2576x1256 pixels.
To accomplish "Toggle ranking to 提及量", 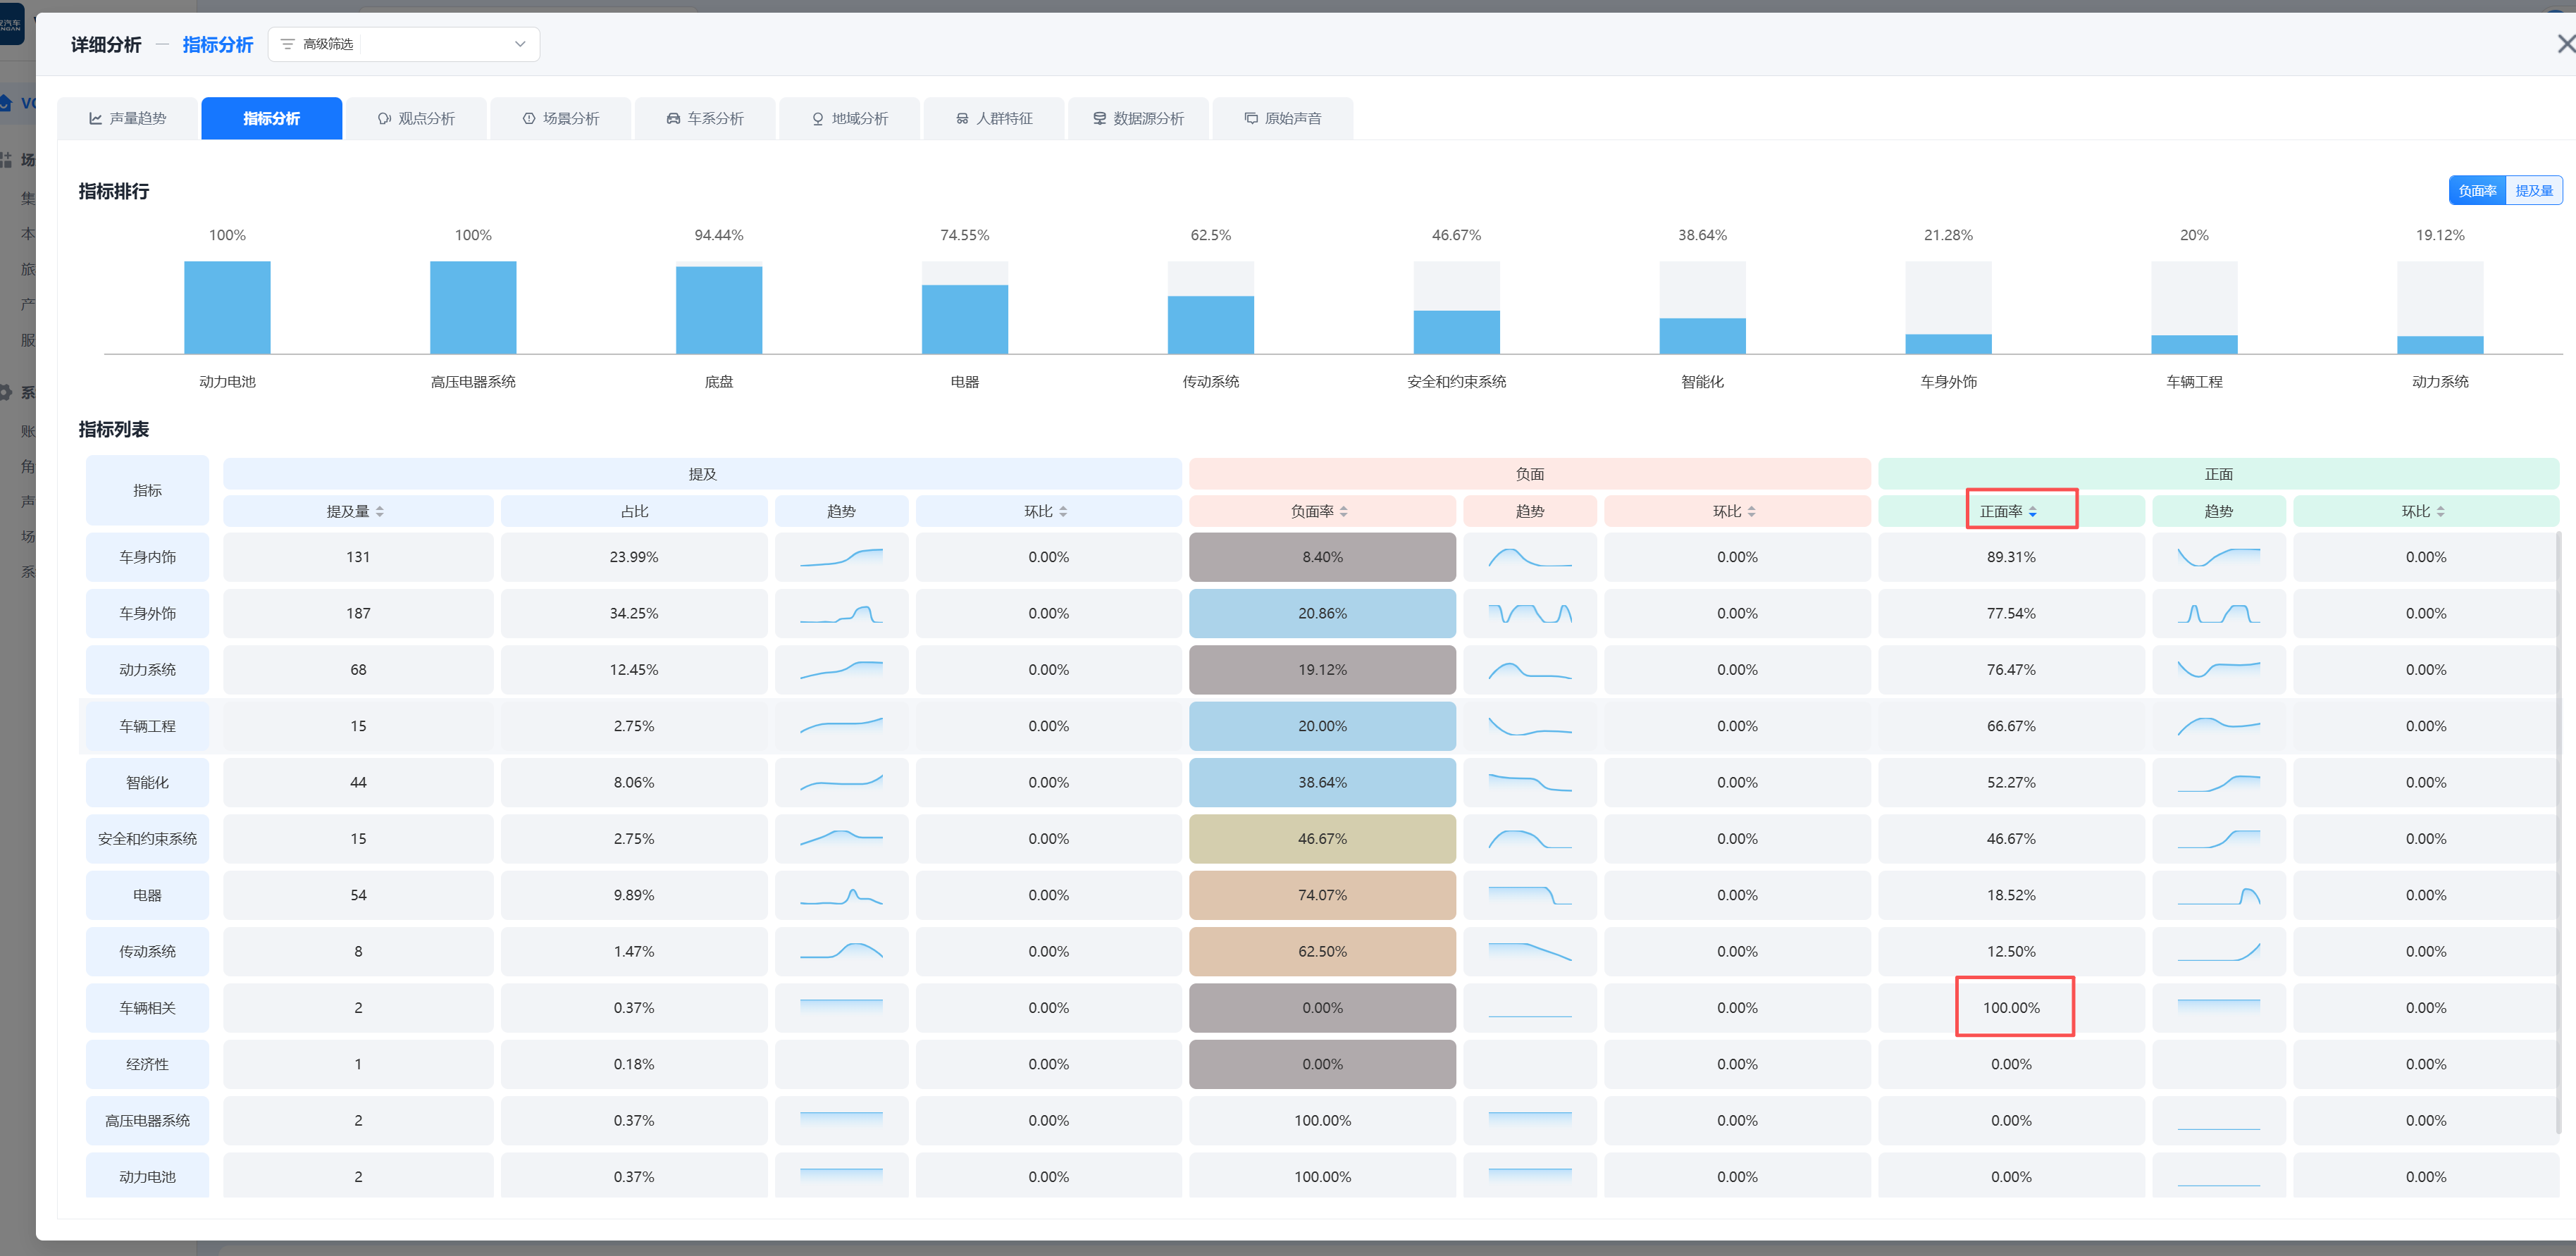I will pos(2533,191).
